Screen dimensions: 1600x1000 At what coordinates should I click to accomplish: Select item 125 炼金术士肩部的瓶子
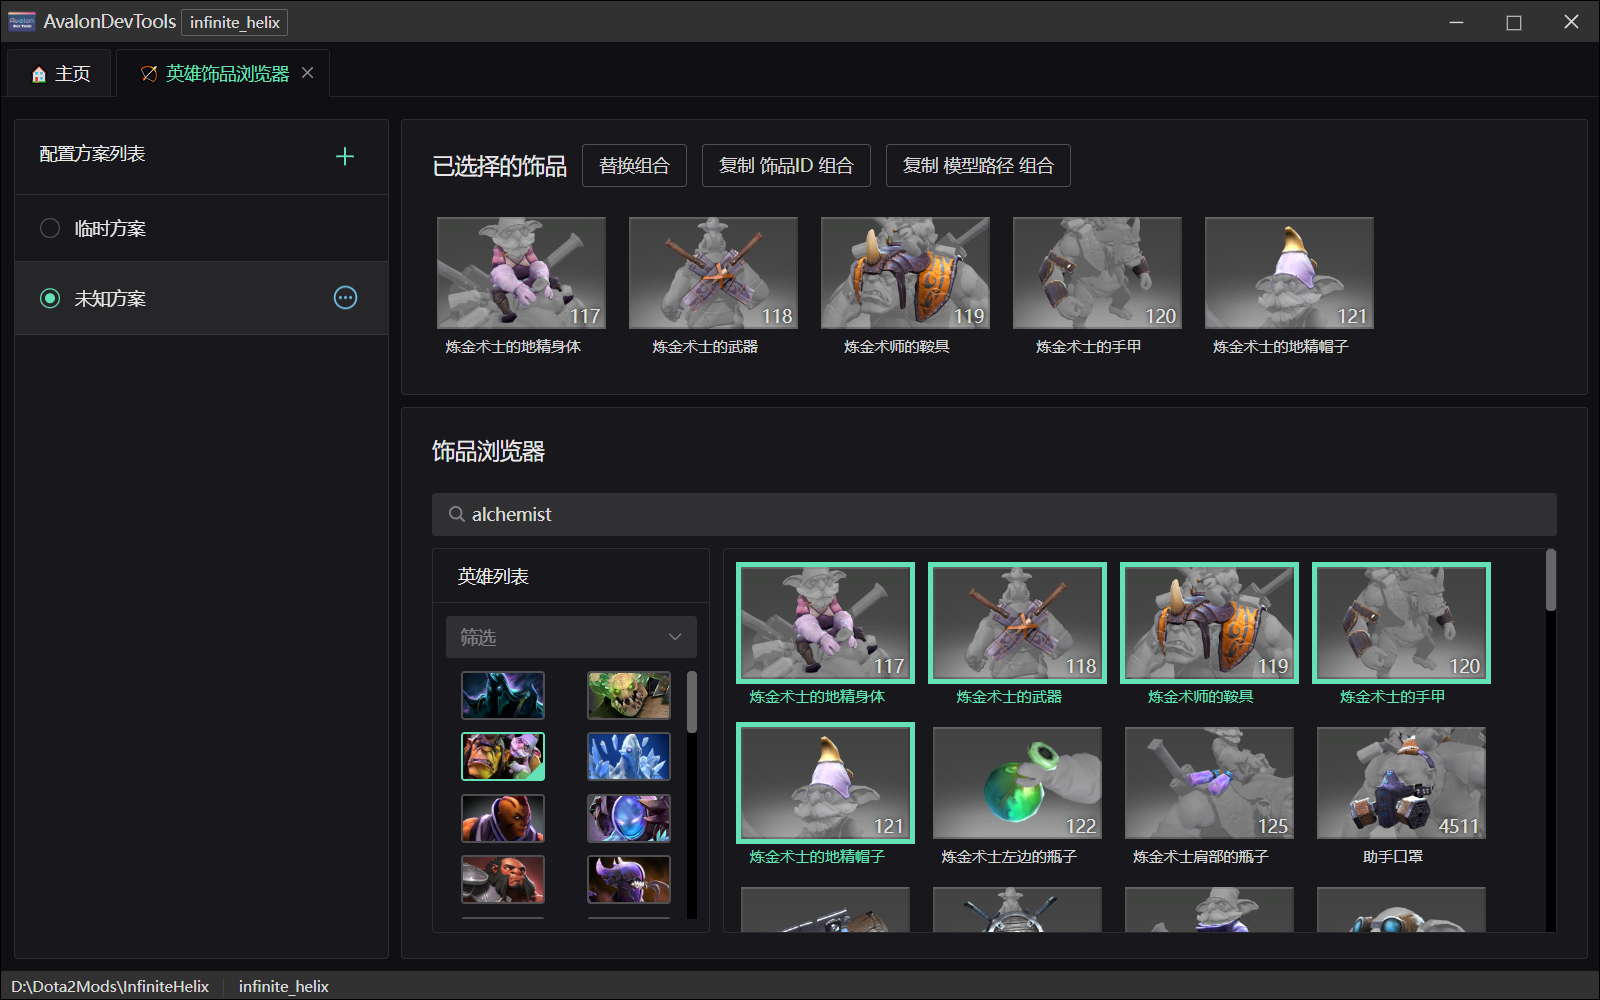coord(1209,783)
